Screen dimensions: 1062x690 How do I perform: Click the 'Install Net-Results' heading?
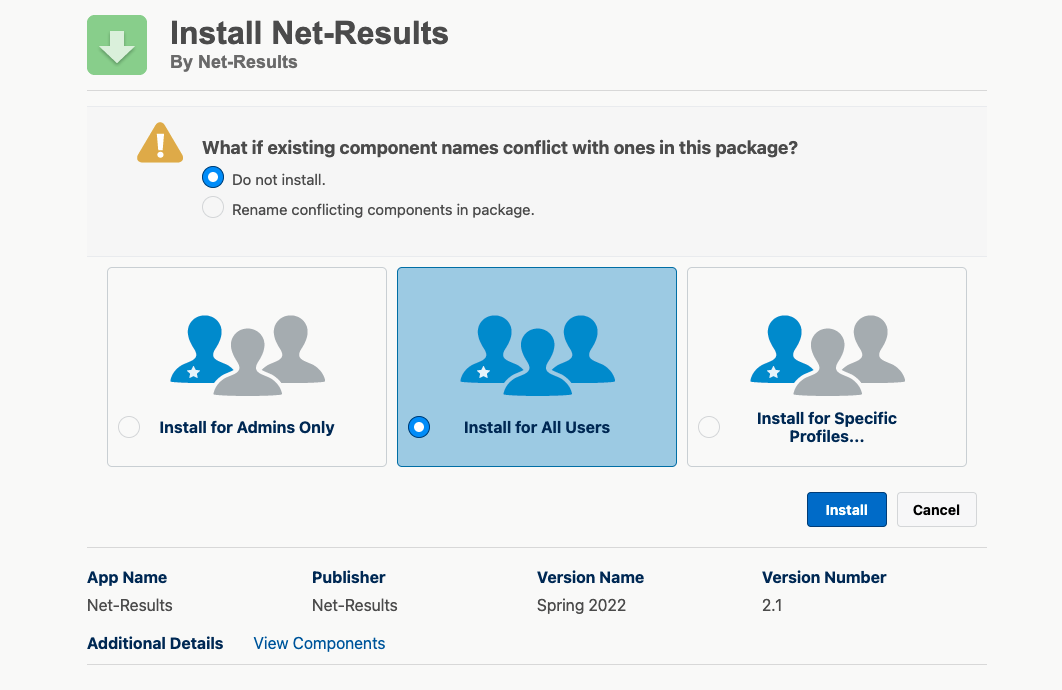point(309,33)
